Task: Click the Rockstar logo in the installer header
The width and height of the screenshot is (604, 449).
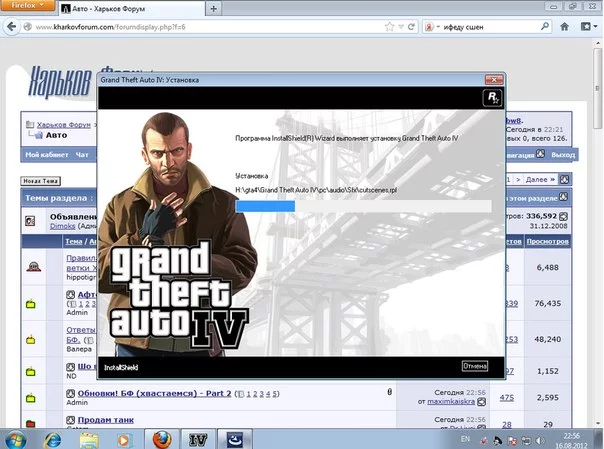Action: click(x=492, y=97)
